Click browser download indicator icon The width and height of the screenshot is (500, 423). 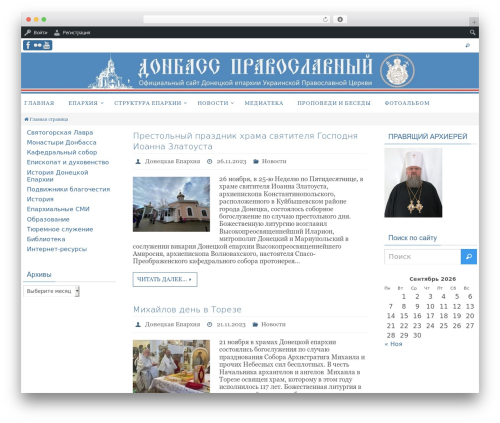(x=340, y=19)
